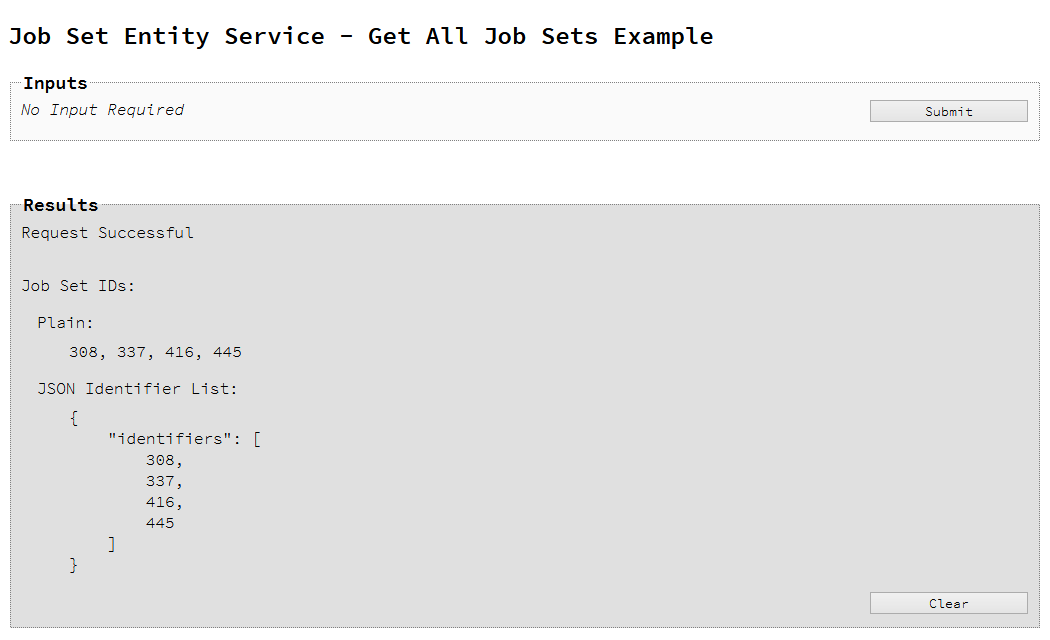The image size is (1050, 640).
Task: Click the closing curly brace of the JSON
Action: coord(74,565)
